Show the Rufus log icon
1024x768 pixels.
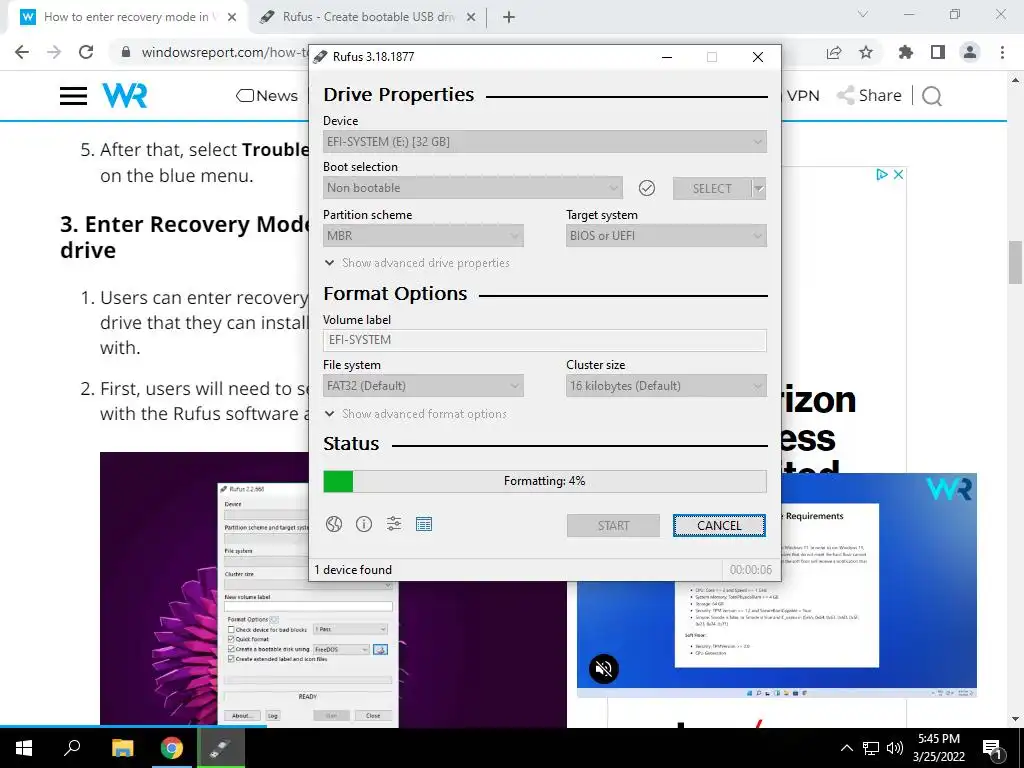coord(424,524)
